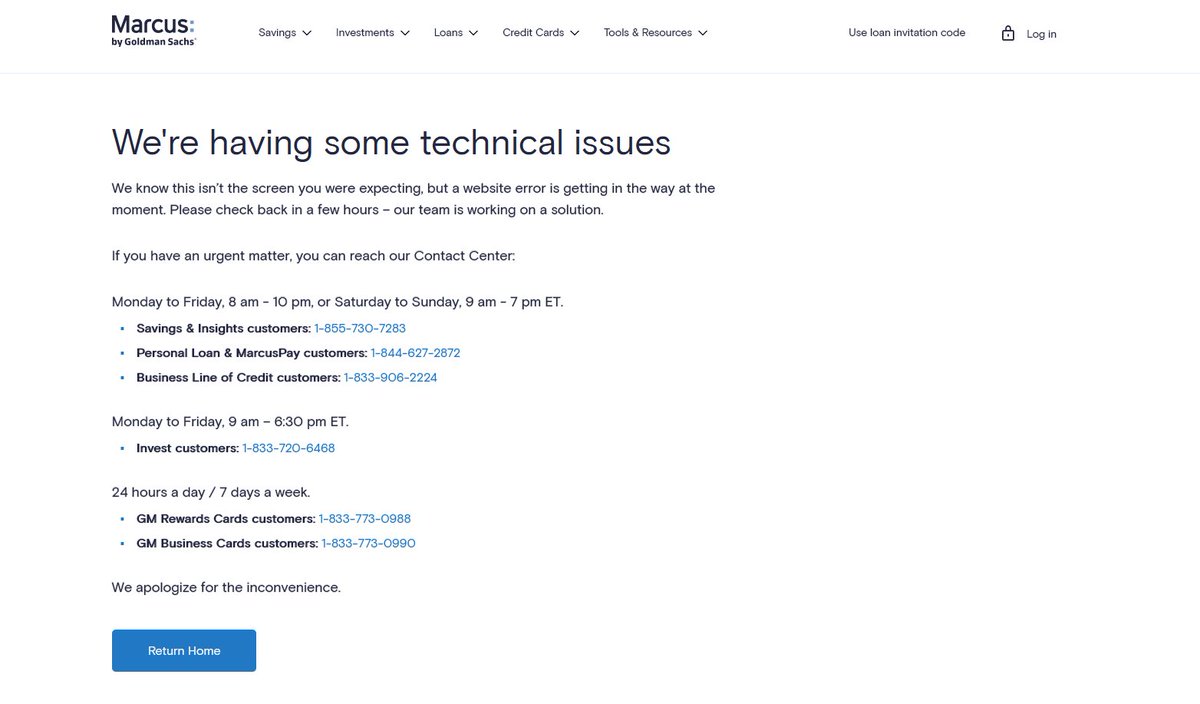Open the Savings menu label
The height and width of the screenshot is (704, 1200).
[x=277, y=33]
